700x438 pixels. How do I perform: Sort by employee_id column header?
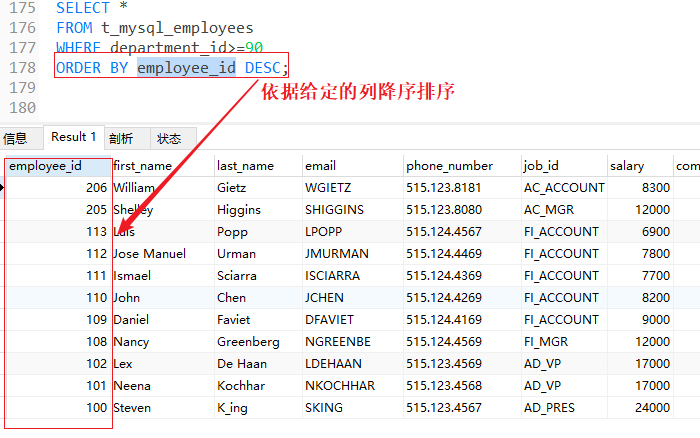[x=58, y=166]
